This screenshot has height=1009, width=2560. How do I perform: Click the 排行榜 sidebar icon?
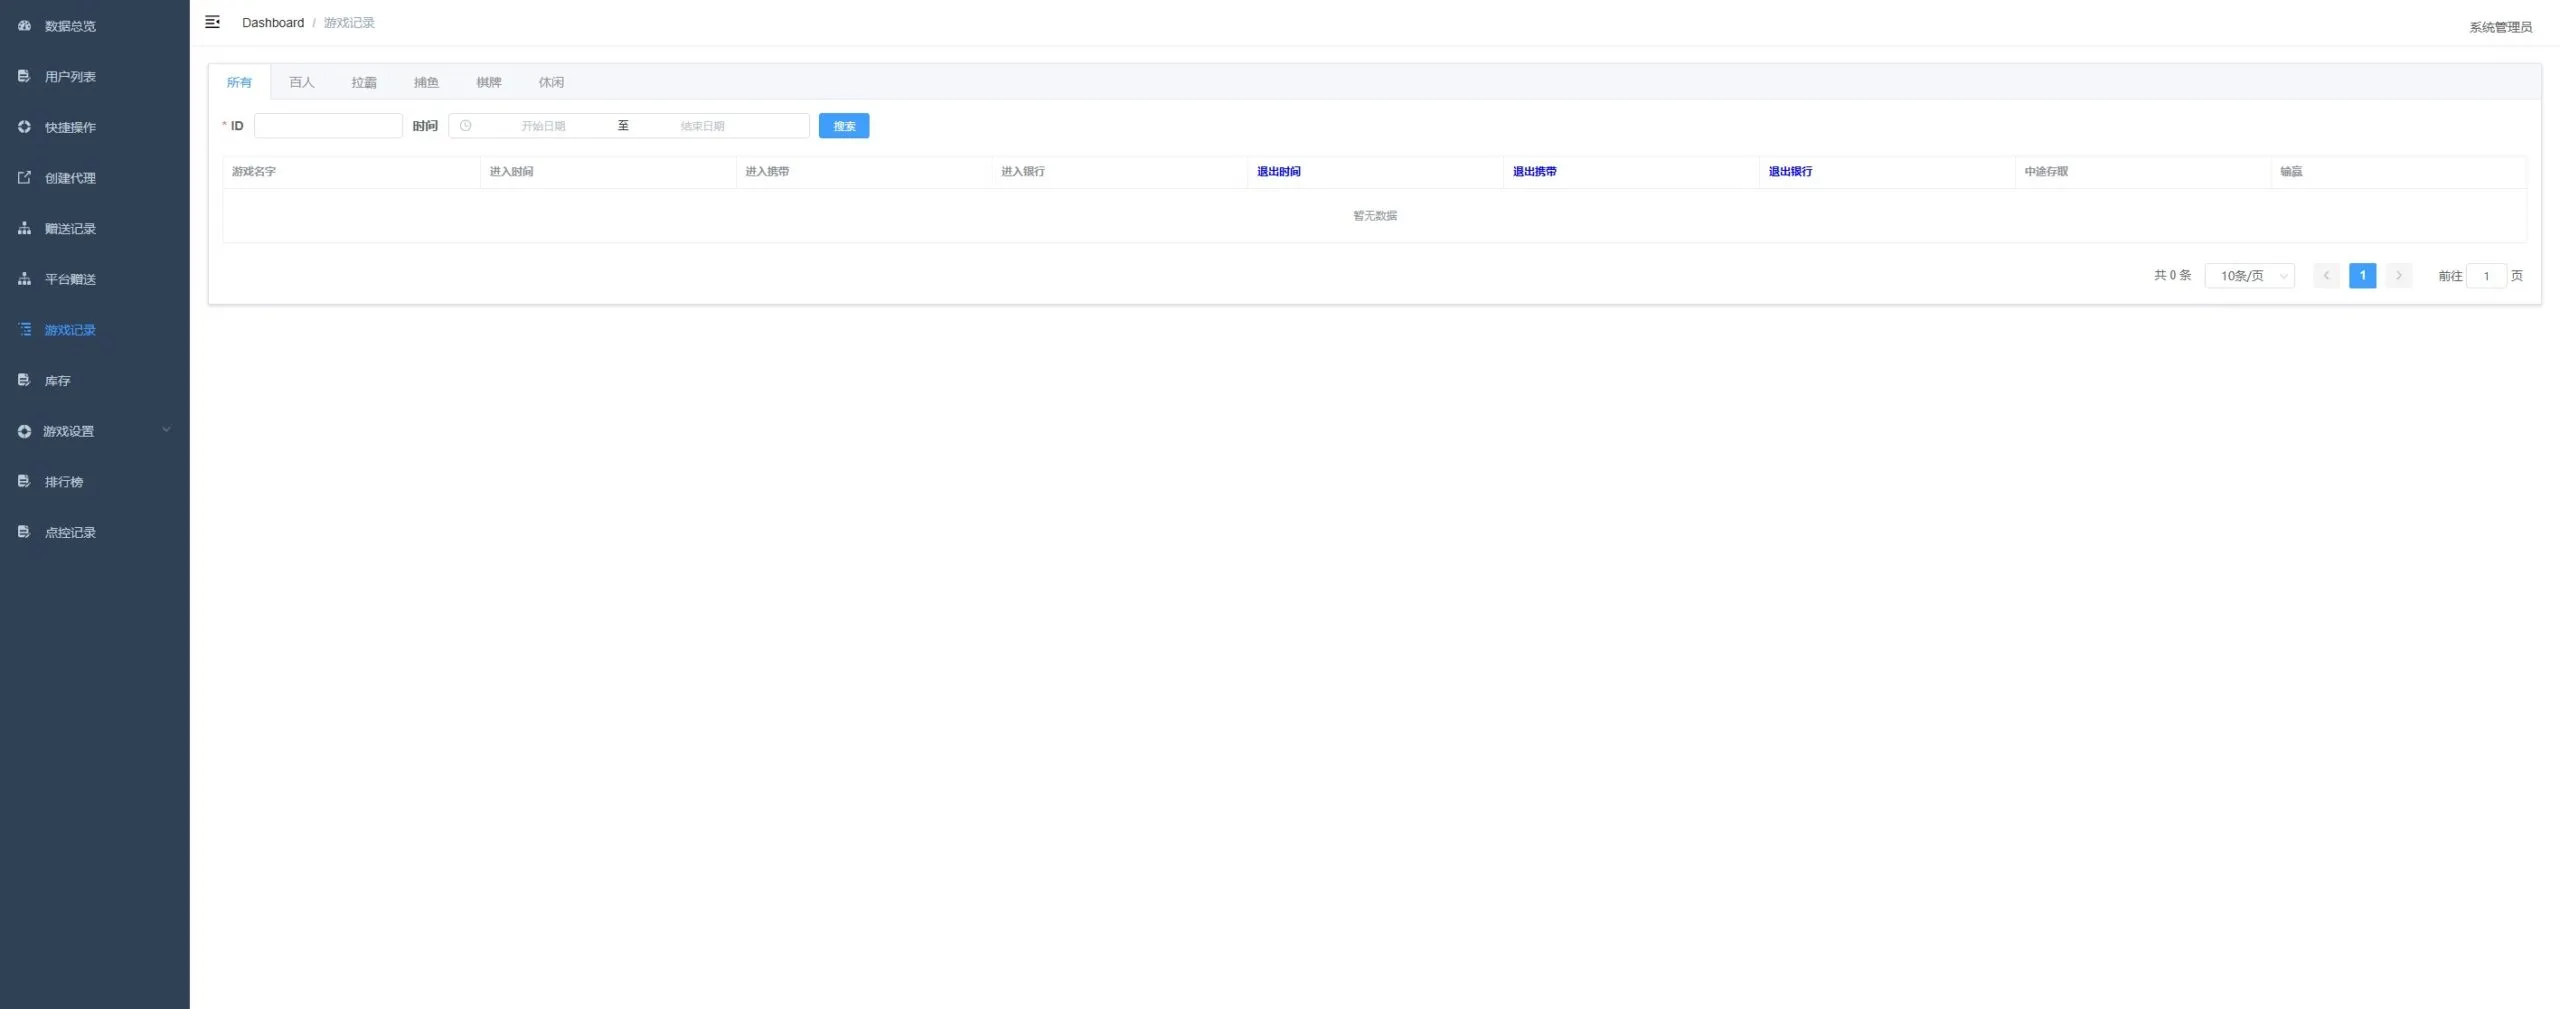click(x=24, y=481)
